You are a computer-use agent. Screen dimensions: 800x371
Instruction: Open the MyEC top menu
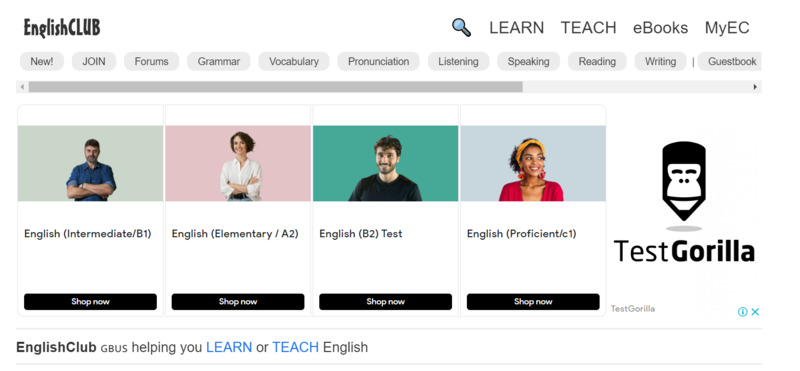click(727, 28)
